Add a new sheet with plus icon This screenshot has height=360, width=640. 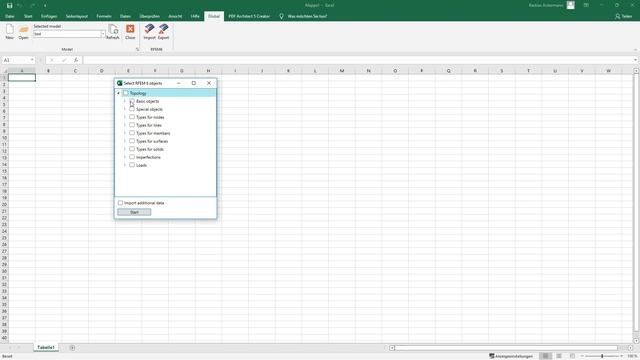pos(72,348)
